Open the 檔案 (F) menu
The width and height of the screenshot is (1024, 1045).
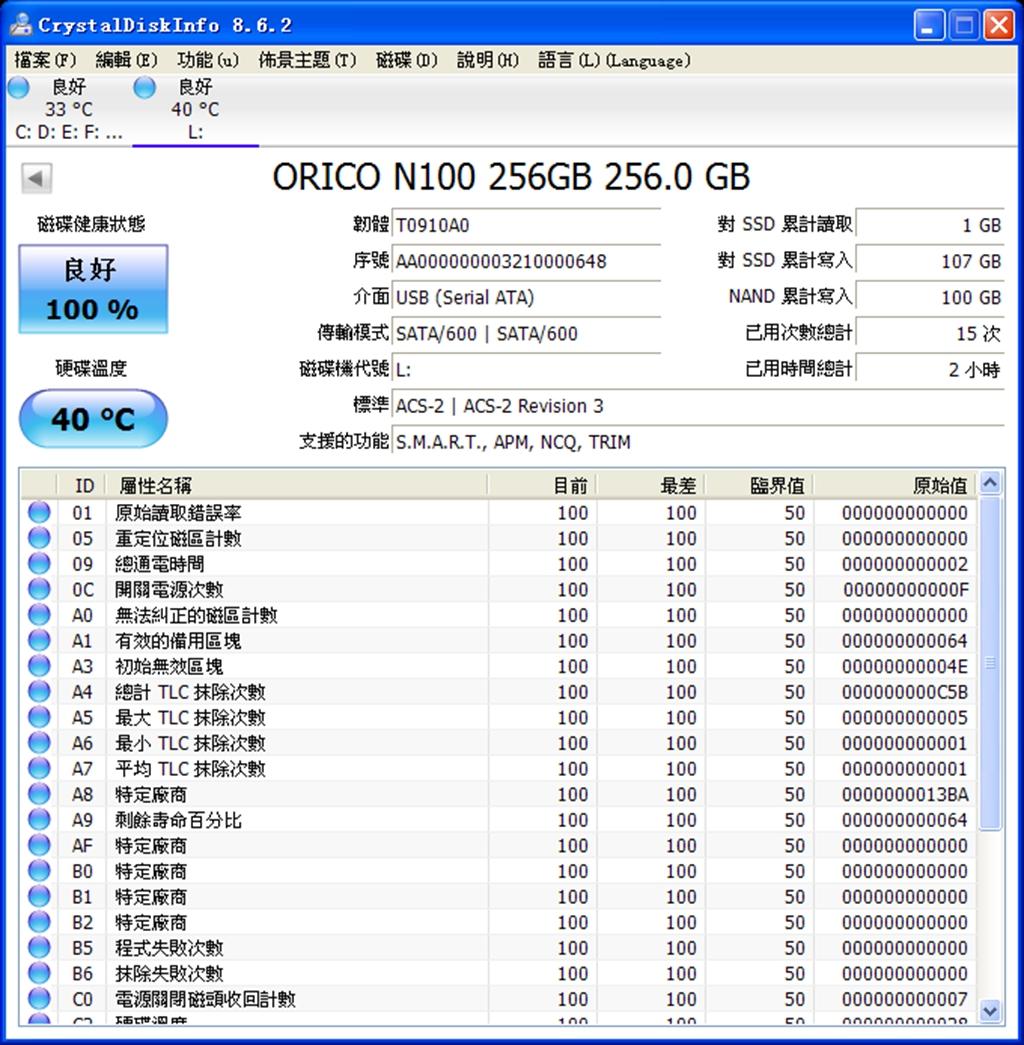[x=46, y=61]
